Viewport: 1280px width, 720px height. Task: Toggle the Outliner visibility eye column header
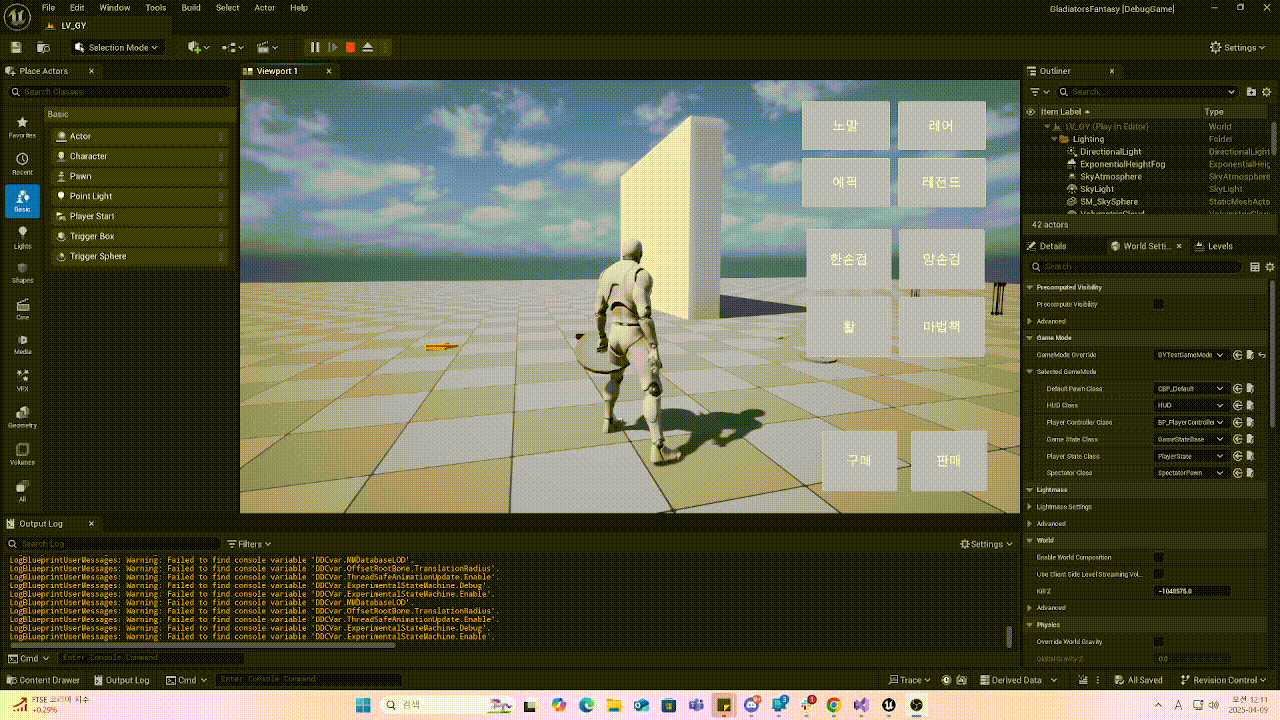(x=1030, y=112)
